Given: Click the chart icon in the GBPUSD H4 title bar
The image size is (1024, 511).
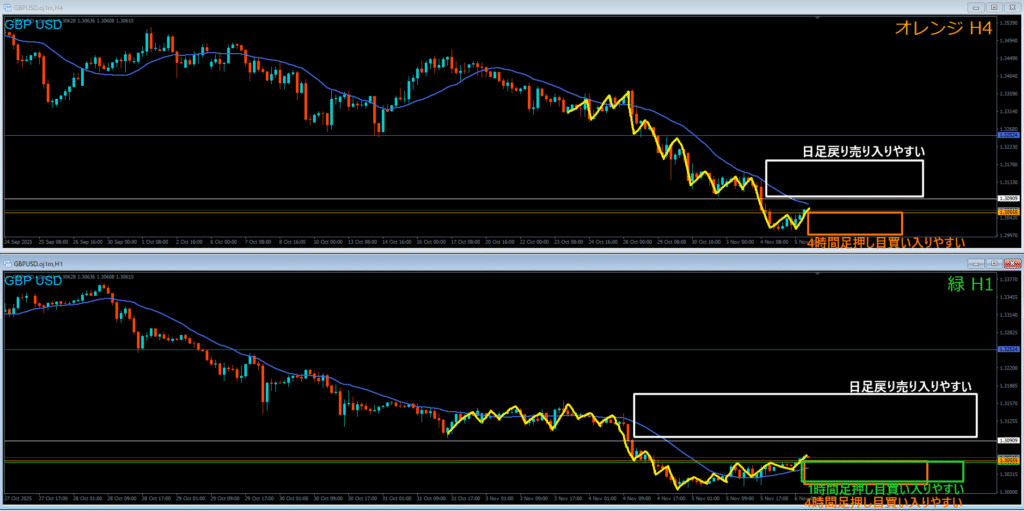Looking at the screenshot, I should pos(7,7).
